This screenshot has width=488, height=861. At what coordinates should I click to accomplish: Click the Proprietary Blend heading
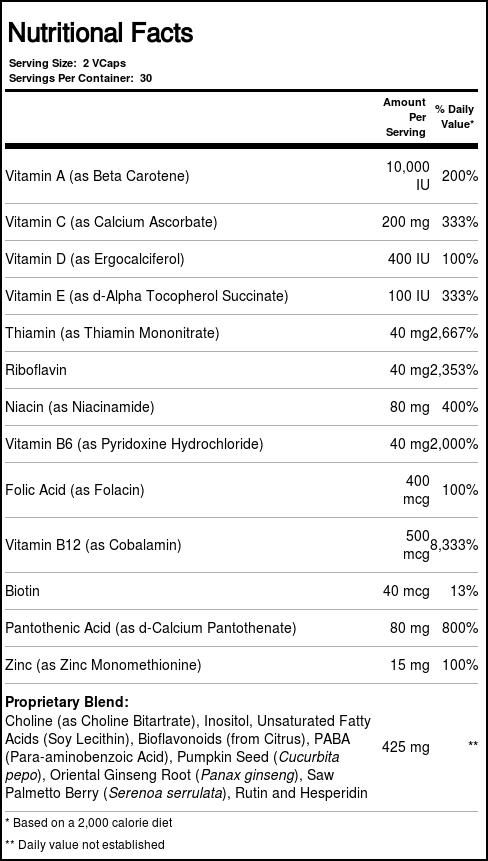pyautogui.click(x=67, y=702)
